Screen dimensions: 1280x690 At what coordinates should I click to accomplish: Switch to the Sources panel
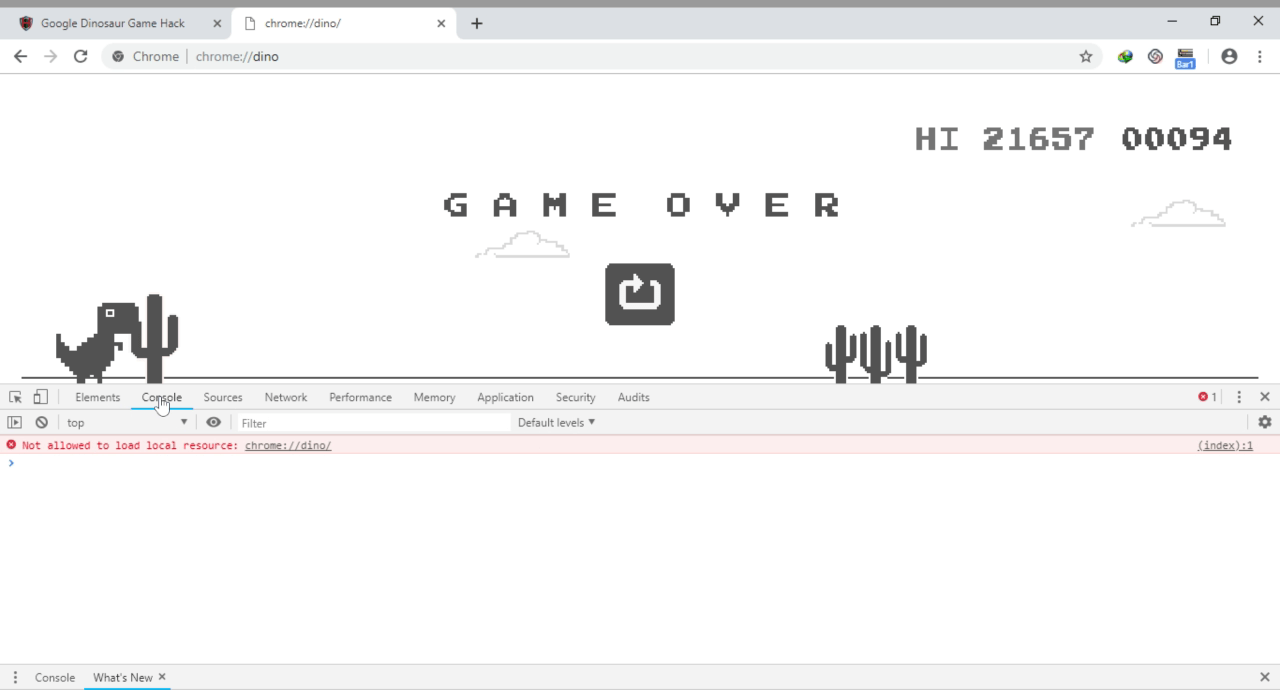click(223, 397)
